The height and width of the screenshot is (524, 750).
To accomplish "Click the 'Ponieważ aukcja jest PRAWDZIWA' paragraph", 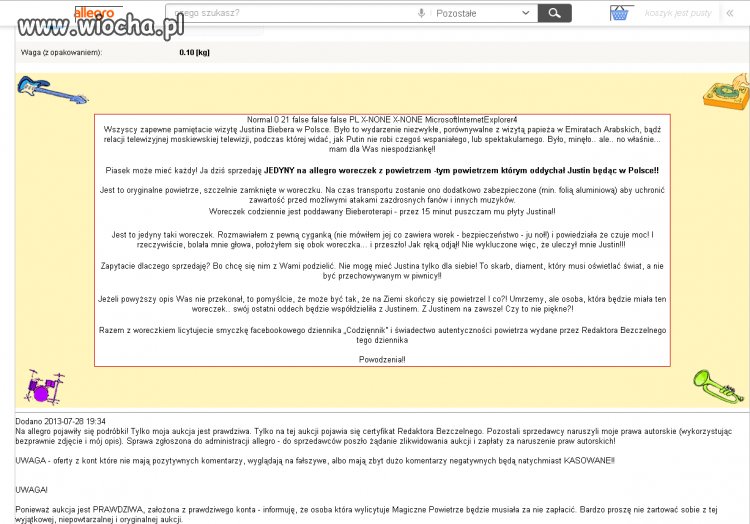I will pos(367,515).
